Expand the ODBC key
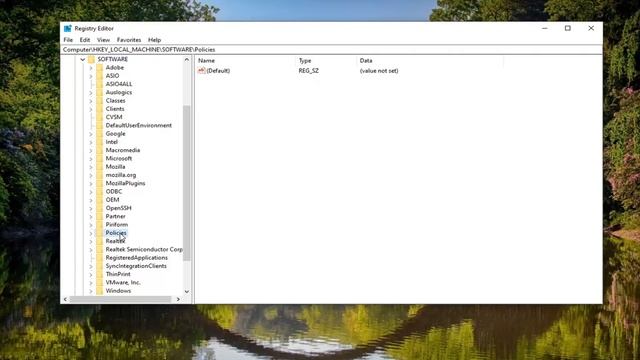Image resolution: width=640 pixels, height=360 pixels. (x=91, y=191)
